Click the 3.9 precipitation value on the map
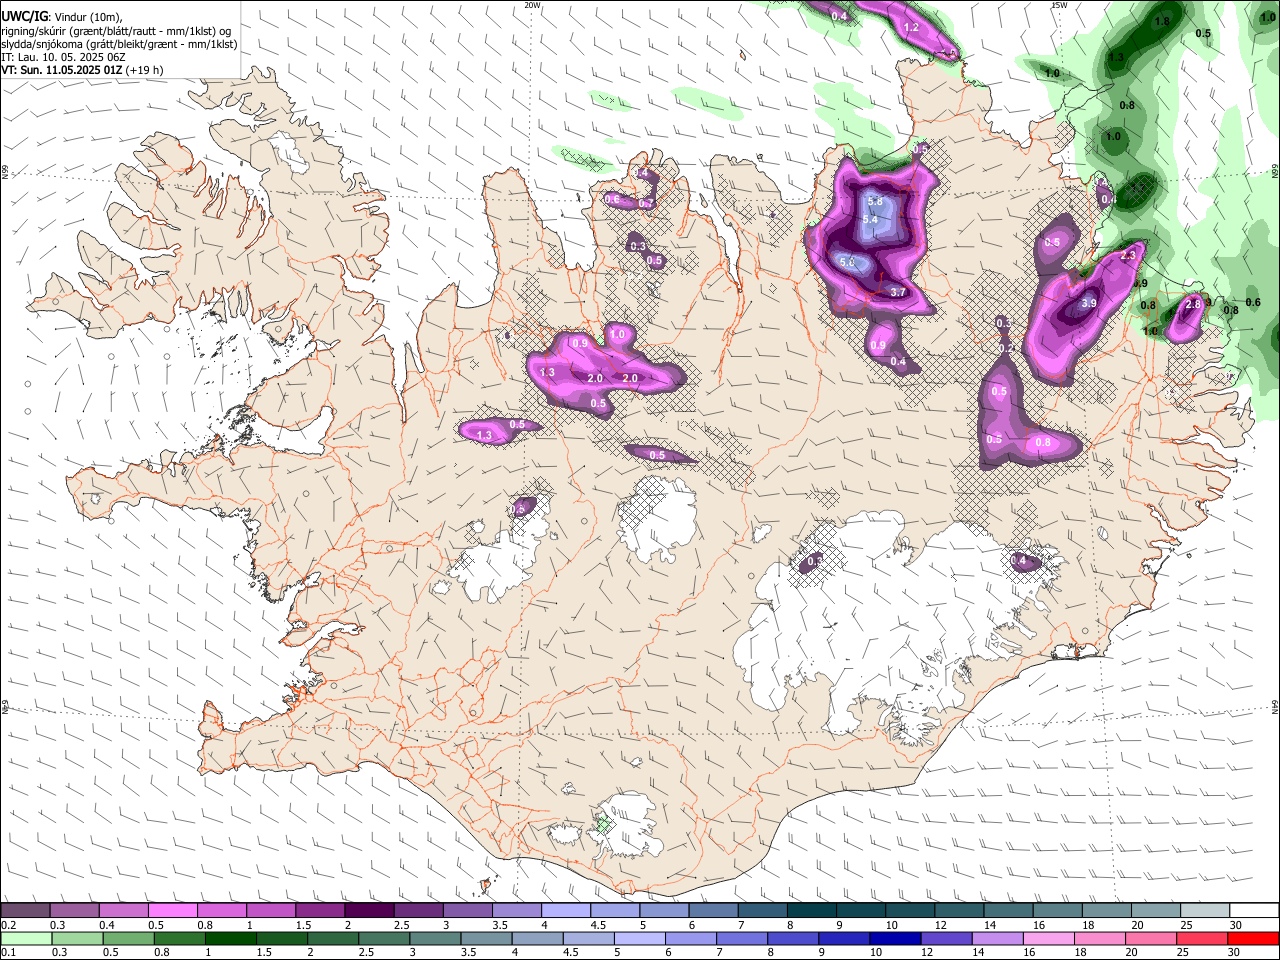Screen dimensions: 1280x960 point(1089,303)
